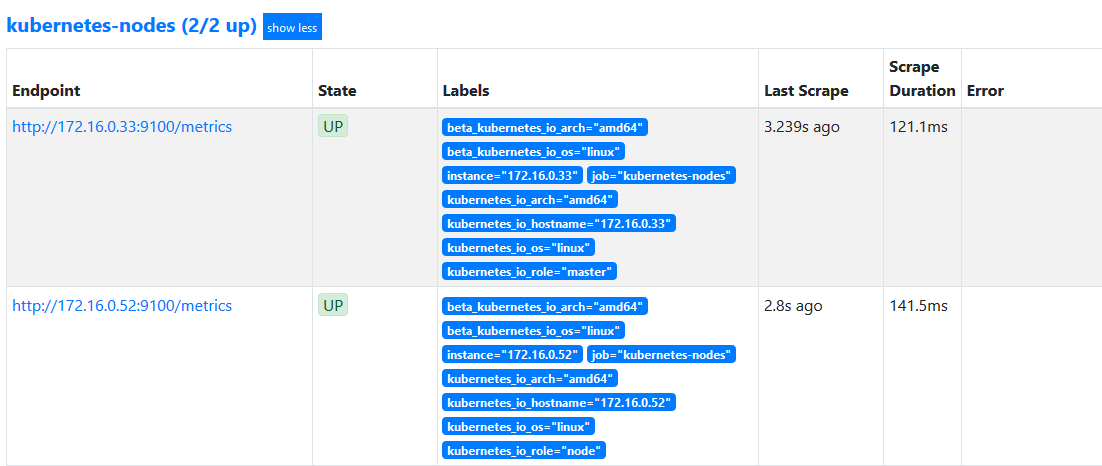Click the 3.239s ago last scrape value
This screenshot has height=466, width=1102.
[x=802, y=127]
